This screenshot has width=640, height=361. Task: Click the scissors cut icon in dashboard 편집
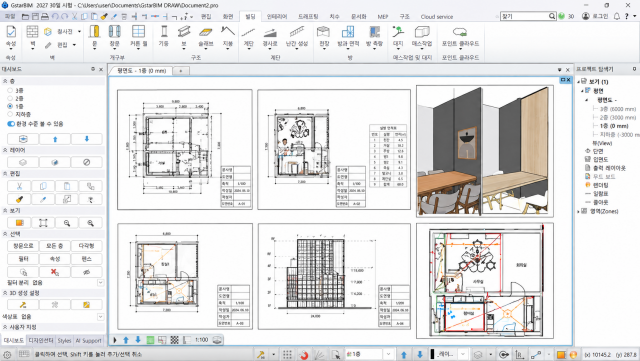tap(19, 186)
